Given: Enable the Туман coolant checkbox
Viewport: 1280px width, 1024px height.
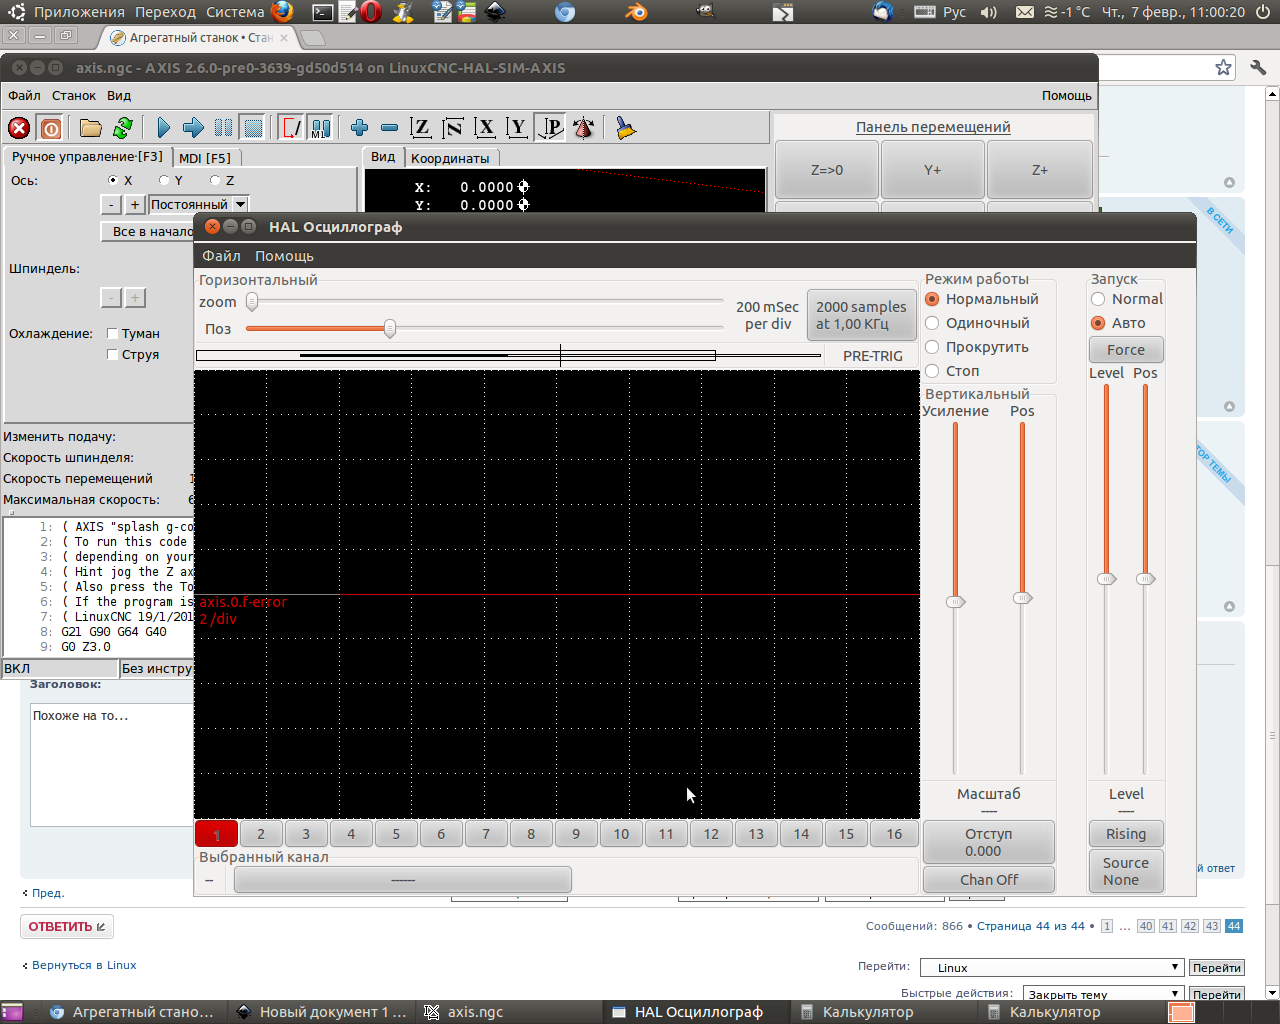Looking at the screenshot, I should point(113,334).
